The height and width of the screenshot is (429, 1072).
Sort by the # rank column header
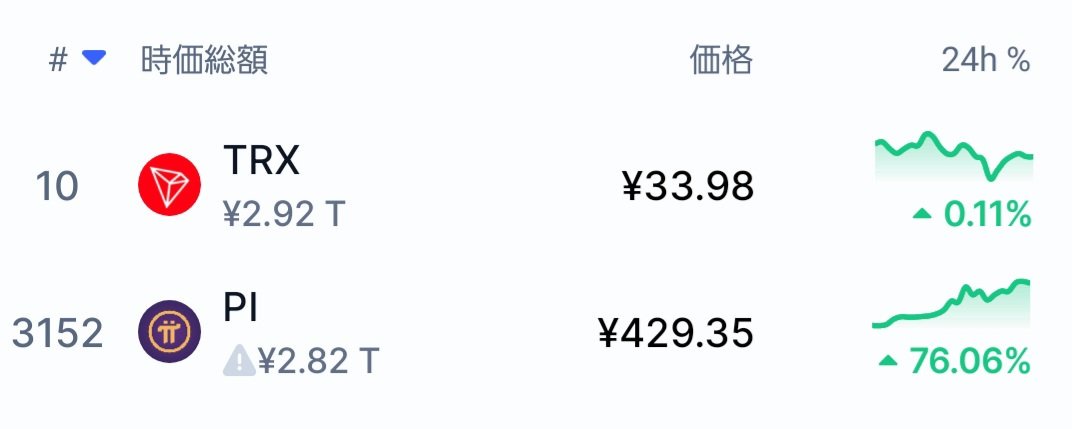pyautogui.click(x=58, y=60)
